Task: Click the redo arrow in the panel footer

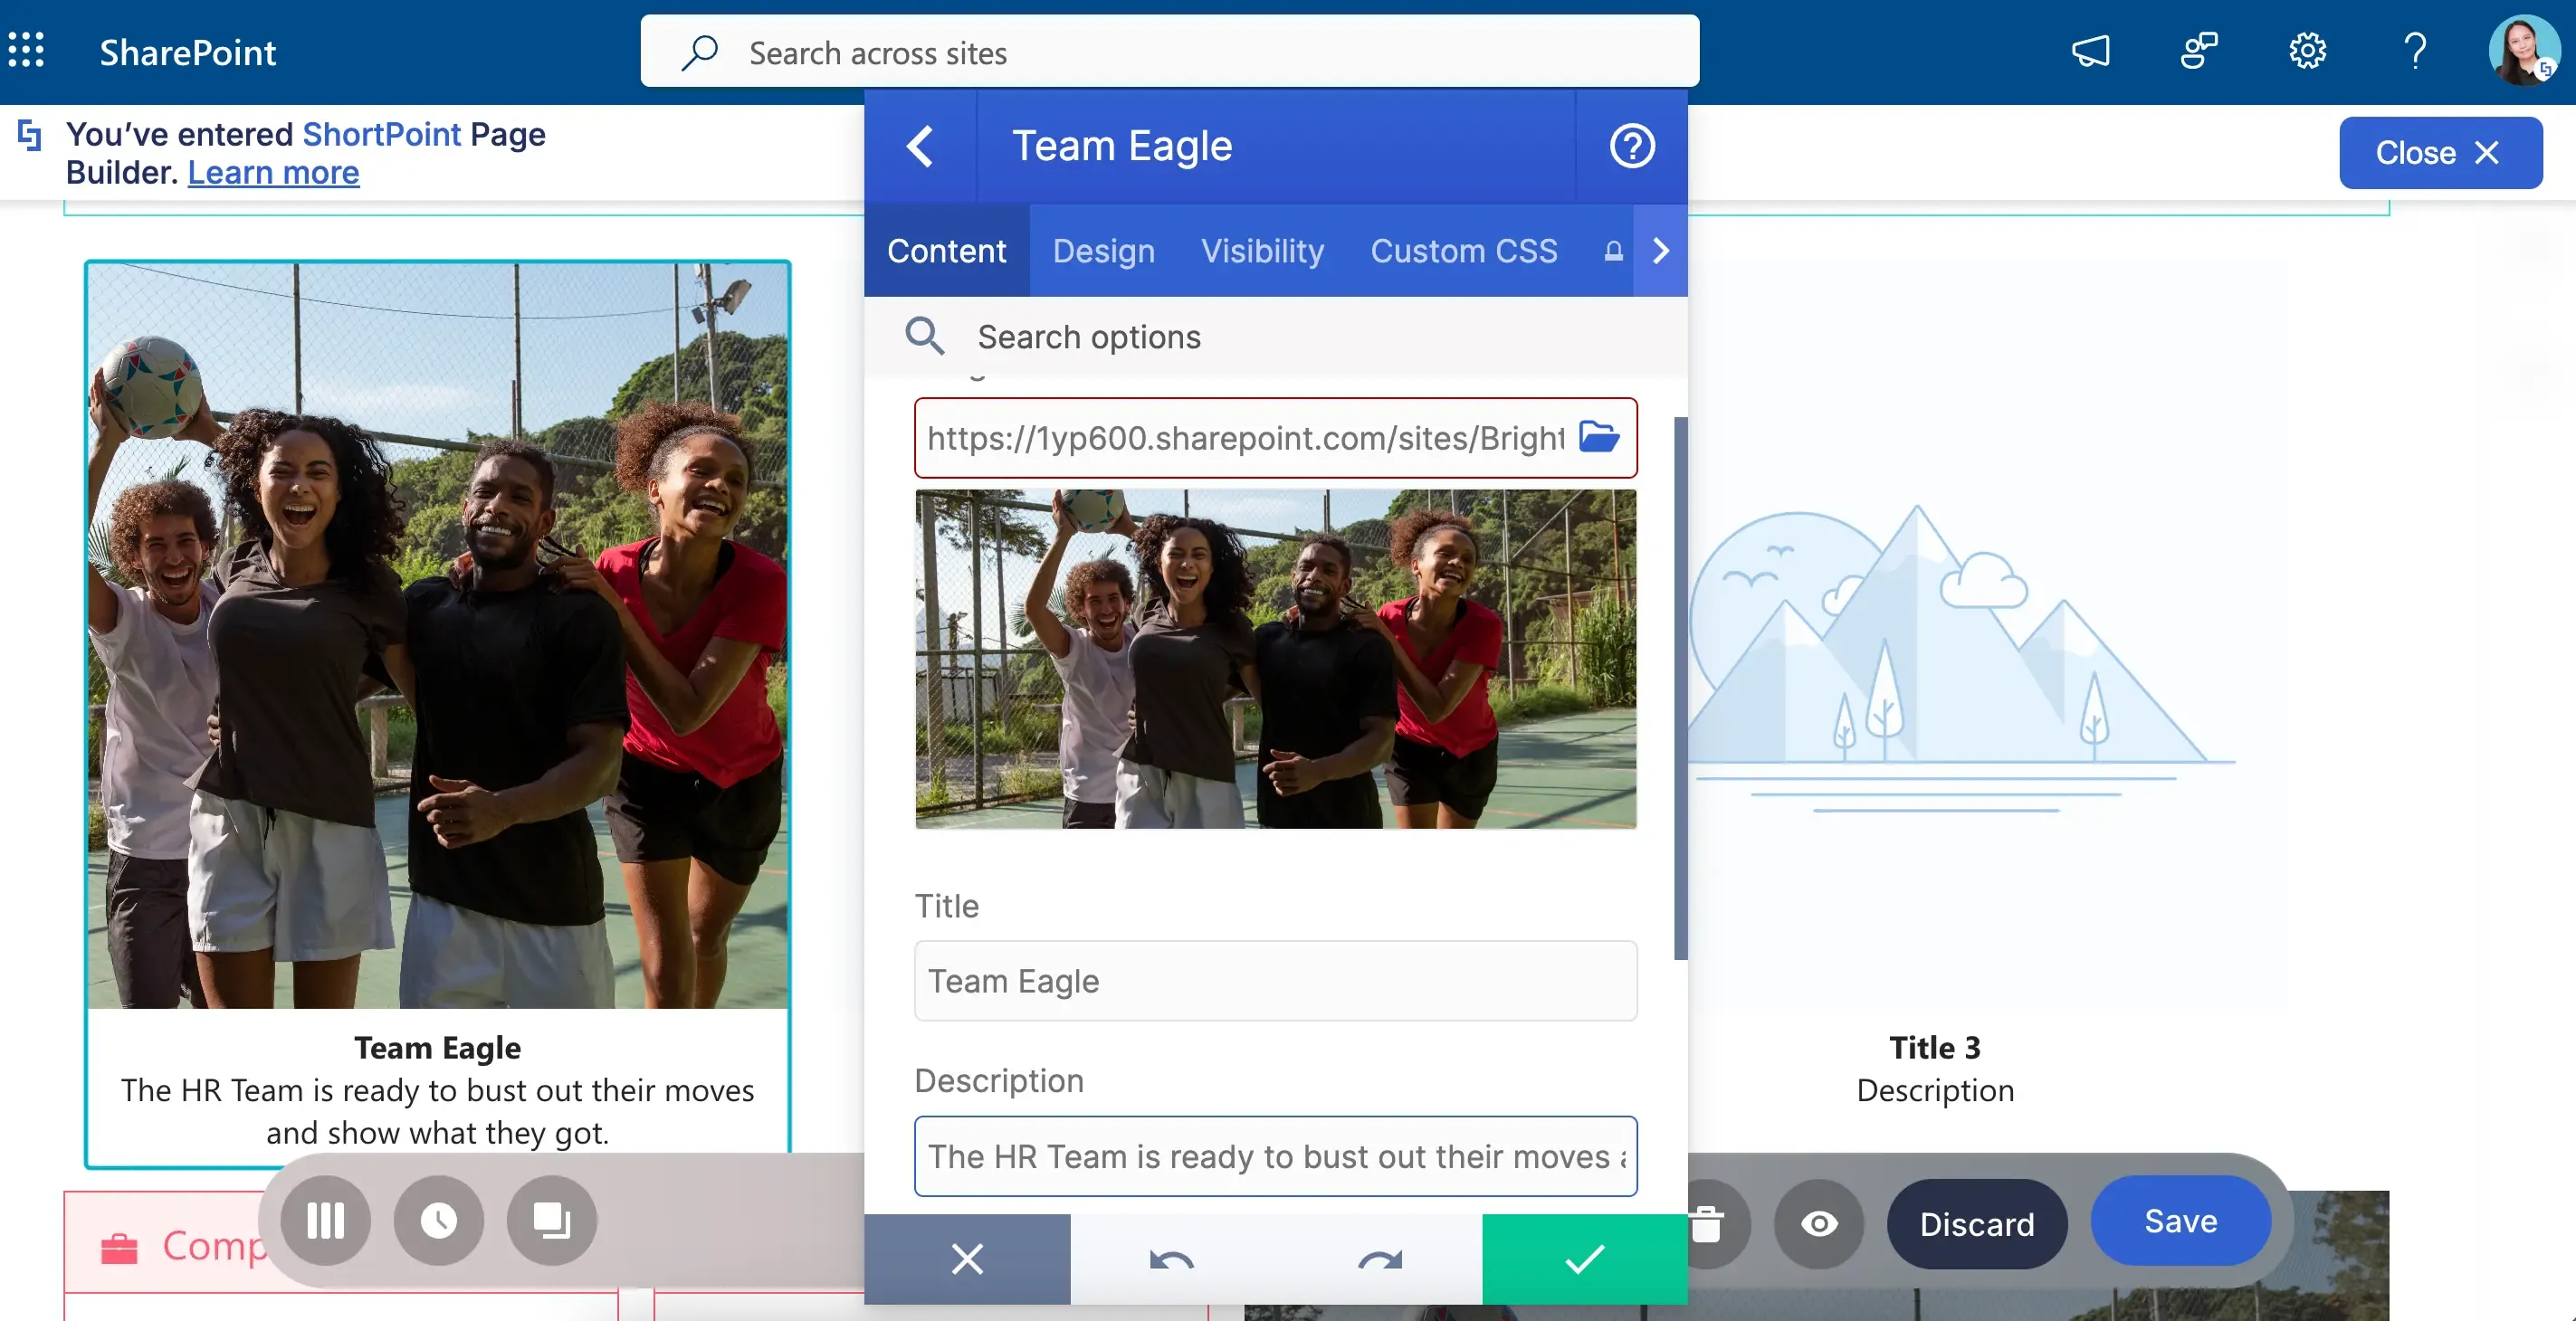Action: tap(1379, 1259)
